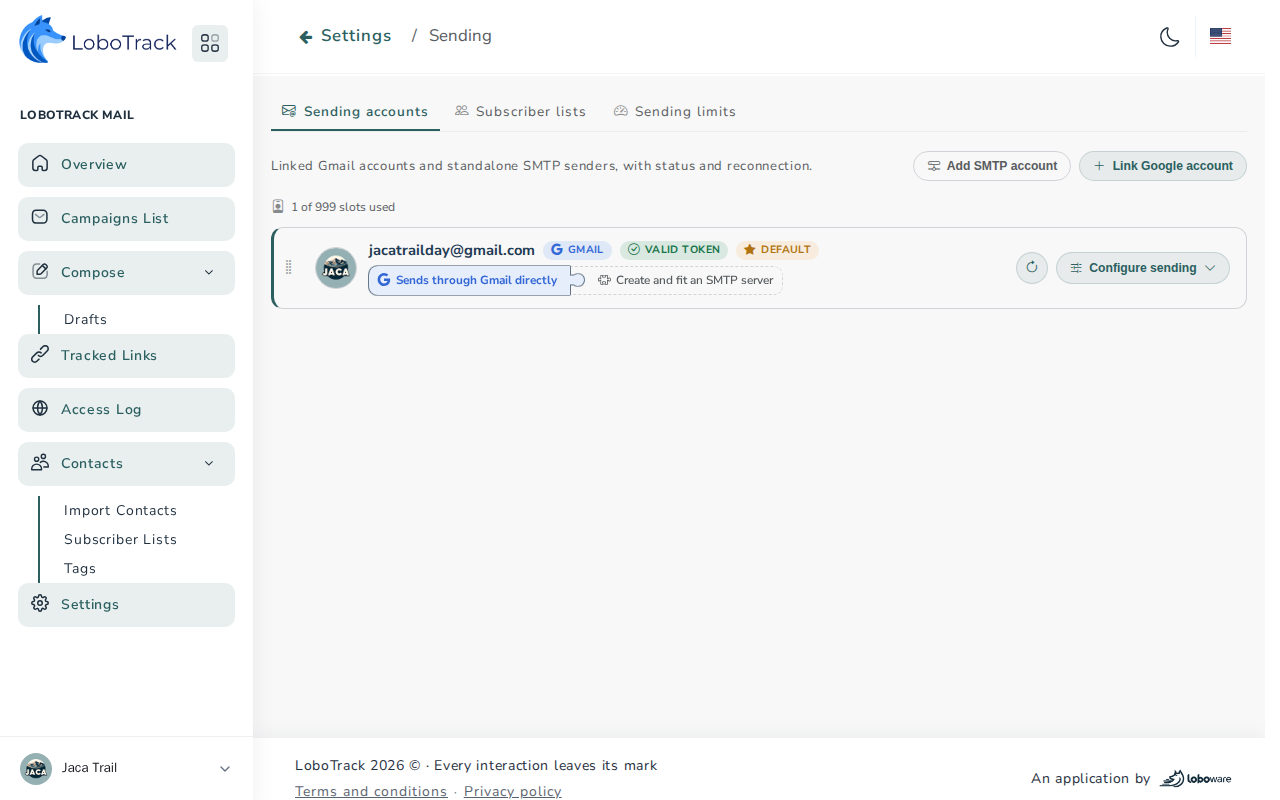
Task: Click the VALID TOKEN status badge
Action: click(x=674, y=250)
